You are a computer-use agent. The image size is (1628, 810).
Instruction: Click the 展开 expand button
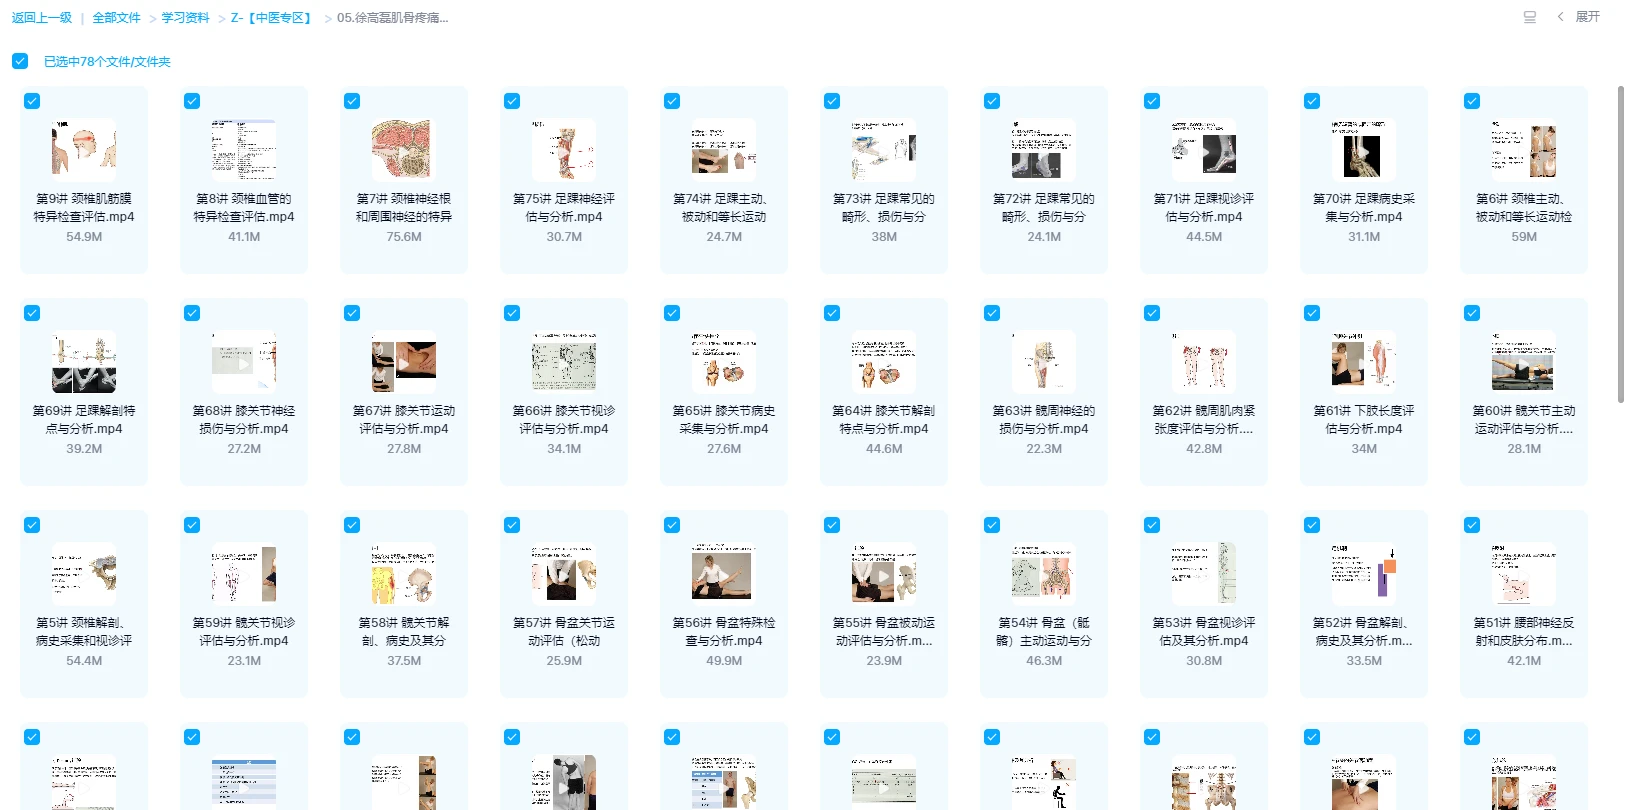(x=1587, y=17)
